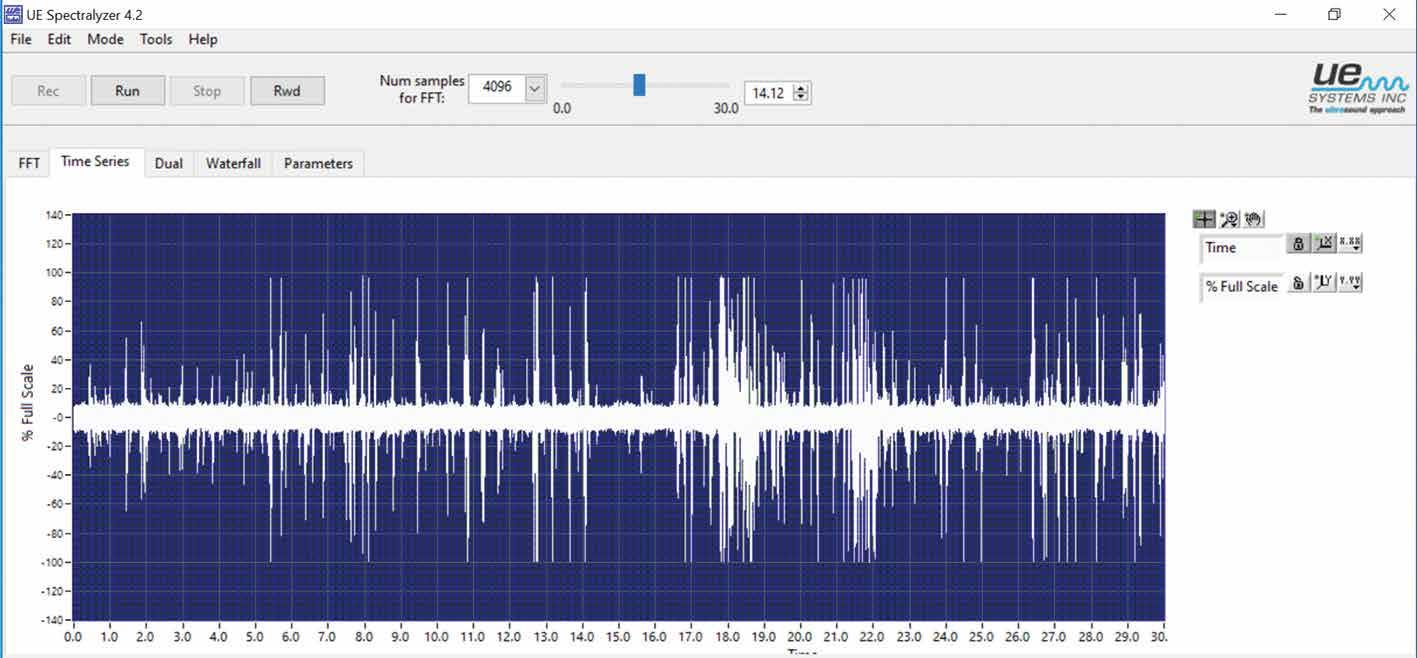Click the 30.0 slider maximum label
The image size is (1417, 658).
(x=726, y=108)
